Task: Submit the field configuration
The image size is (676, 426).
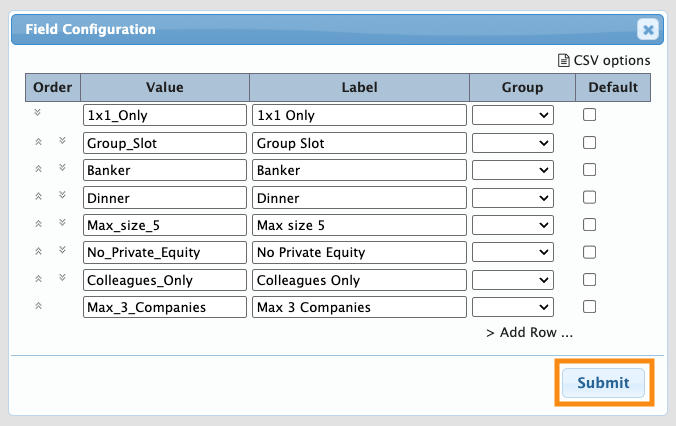Action: 603,382
